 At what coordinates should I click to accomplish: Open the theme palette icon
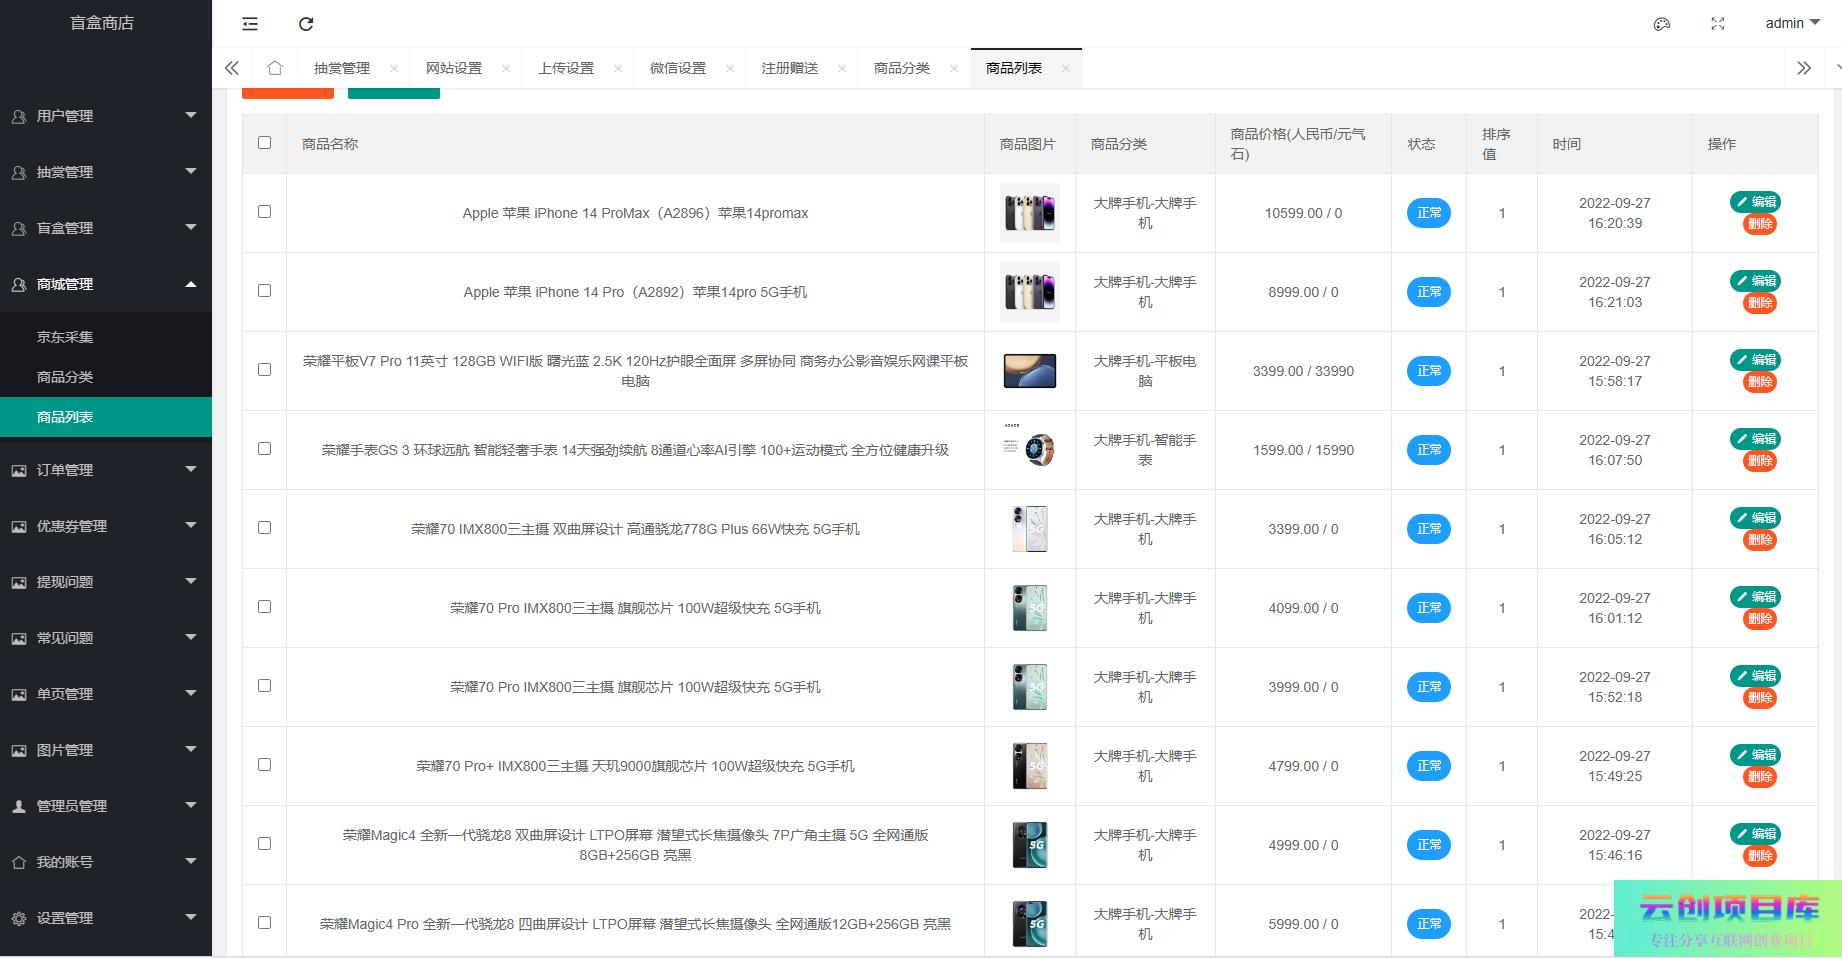[1662, 24]
